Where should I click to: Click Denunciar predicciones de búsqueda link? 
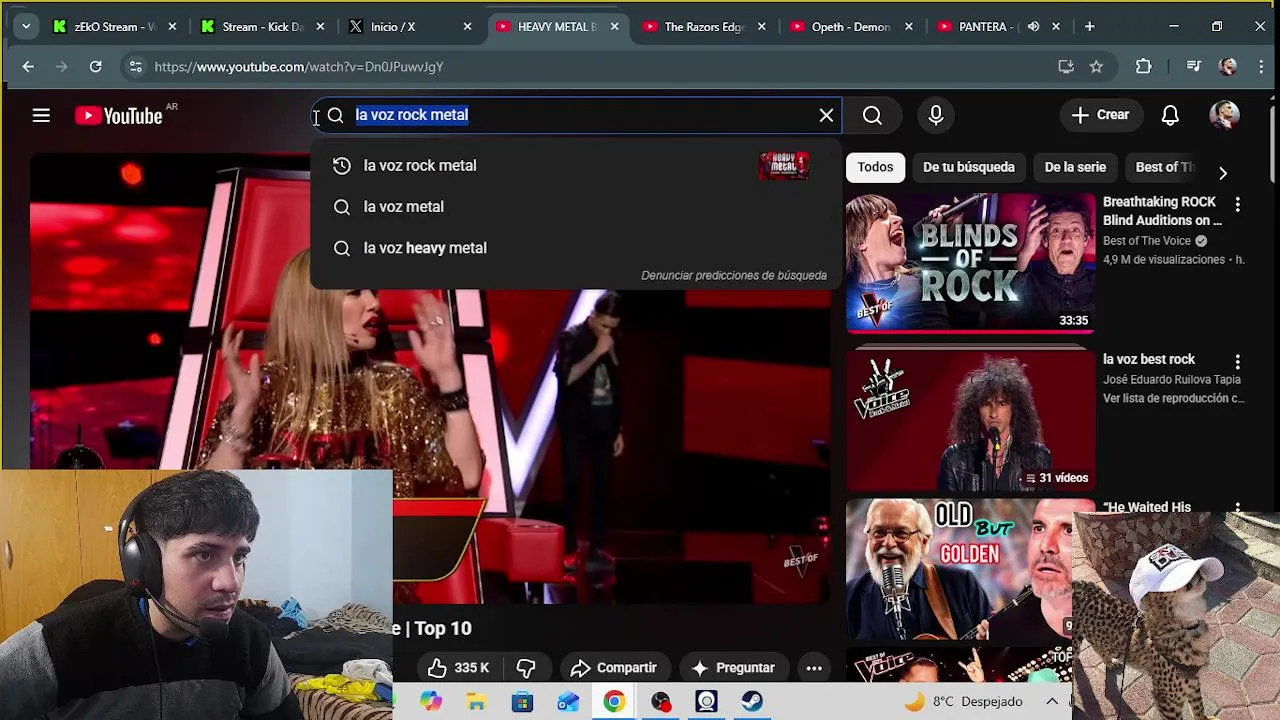coord(734,275)
